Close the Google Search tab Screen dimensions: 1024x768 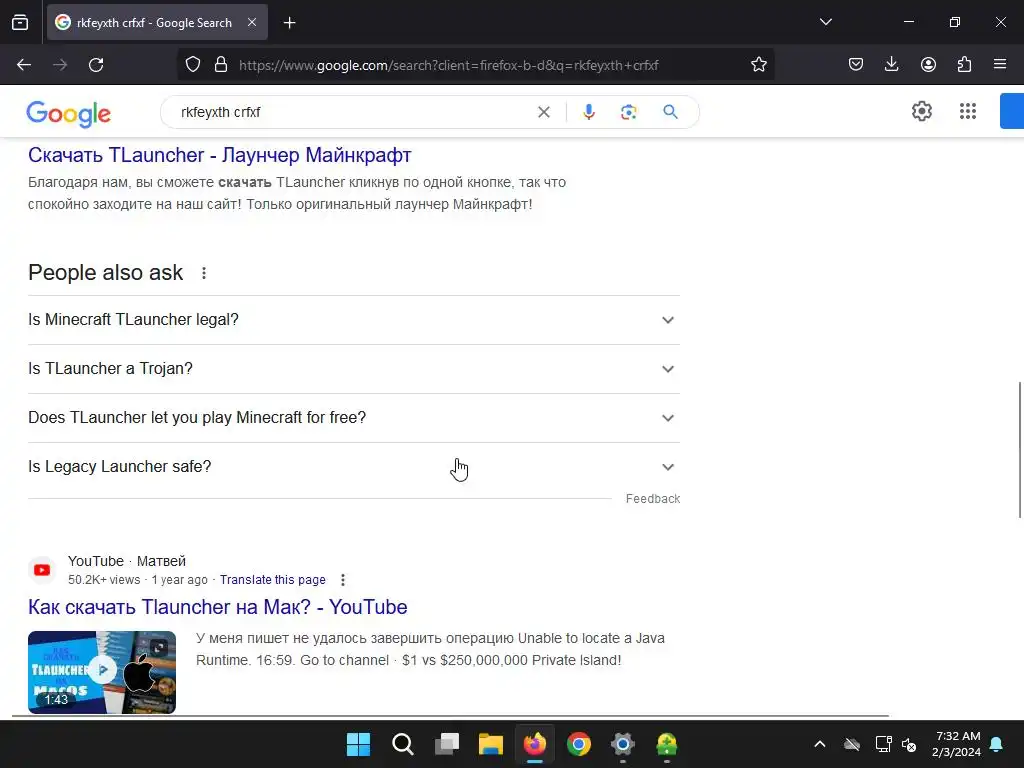coord(252,22)
